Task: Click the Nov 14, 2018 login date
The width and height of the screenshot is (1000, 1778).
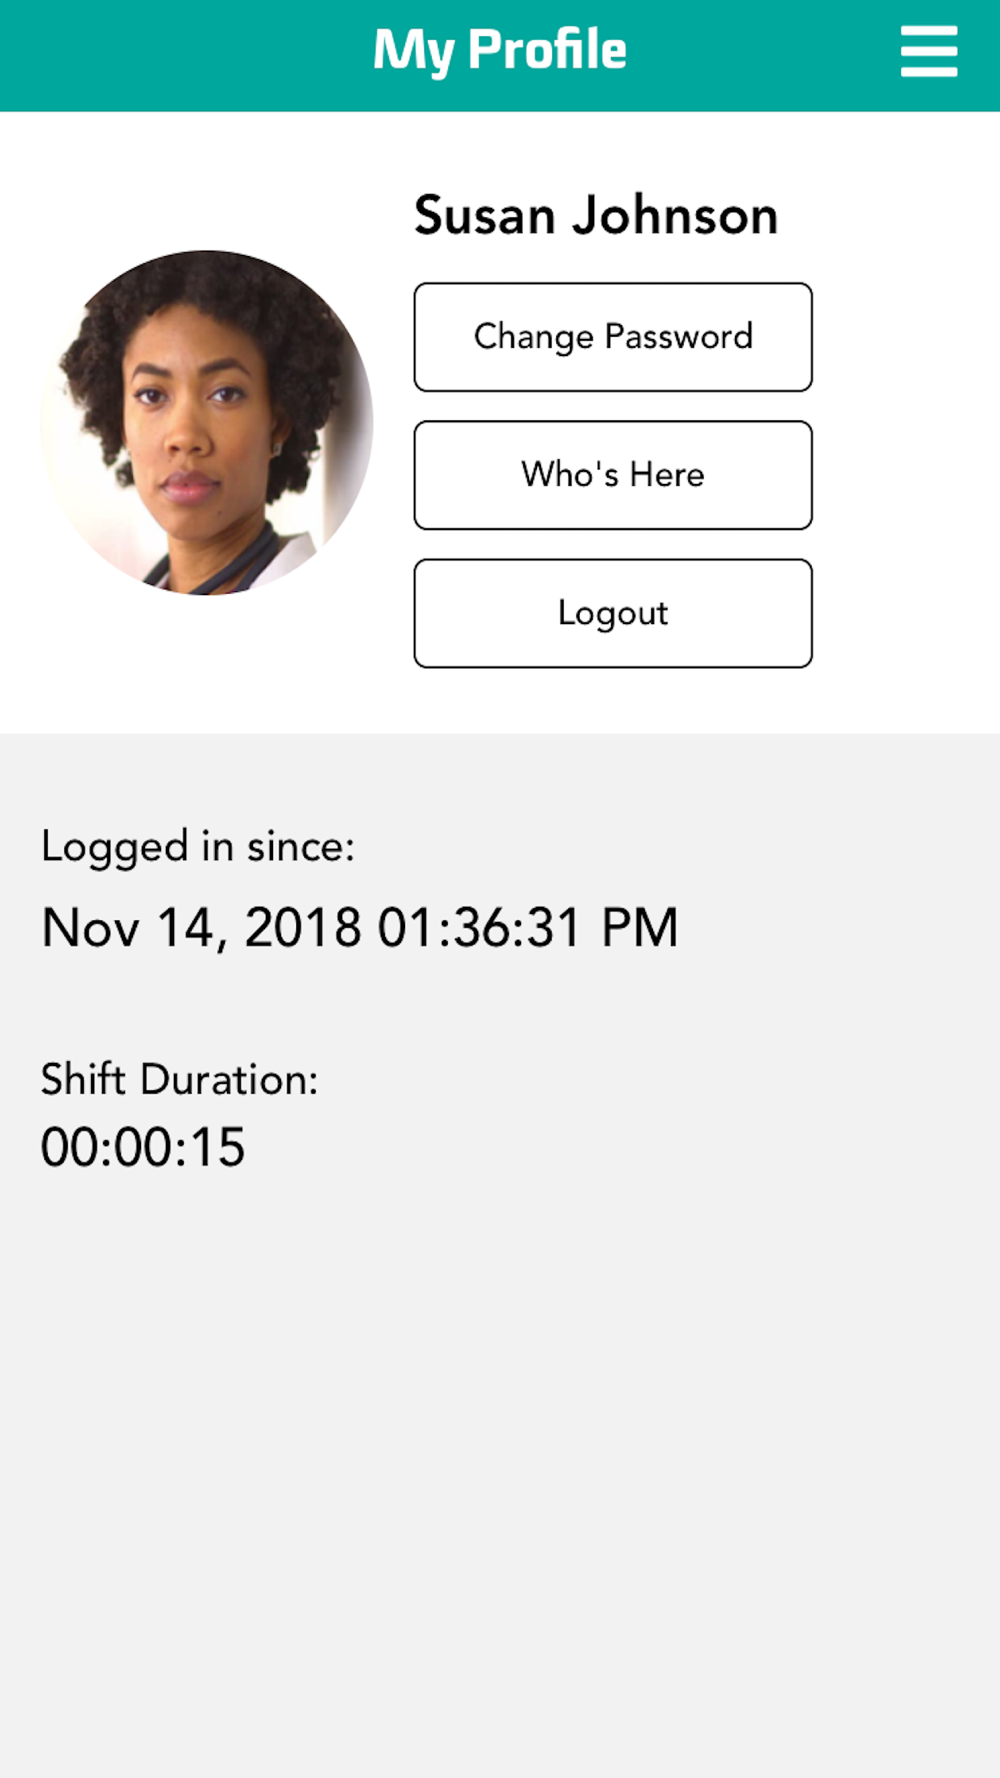Action: point(201,928)
